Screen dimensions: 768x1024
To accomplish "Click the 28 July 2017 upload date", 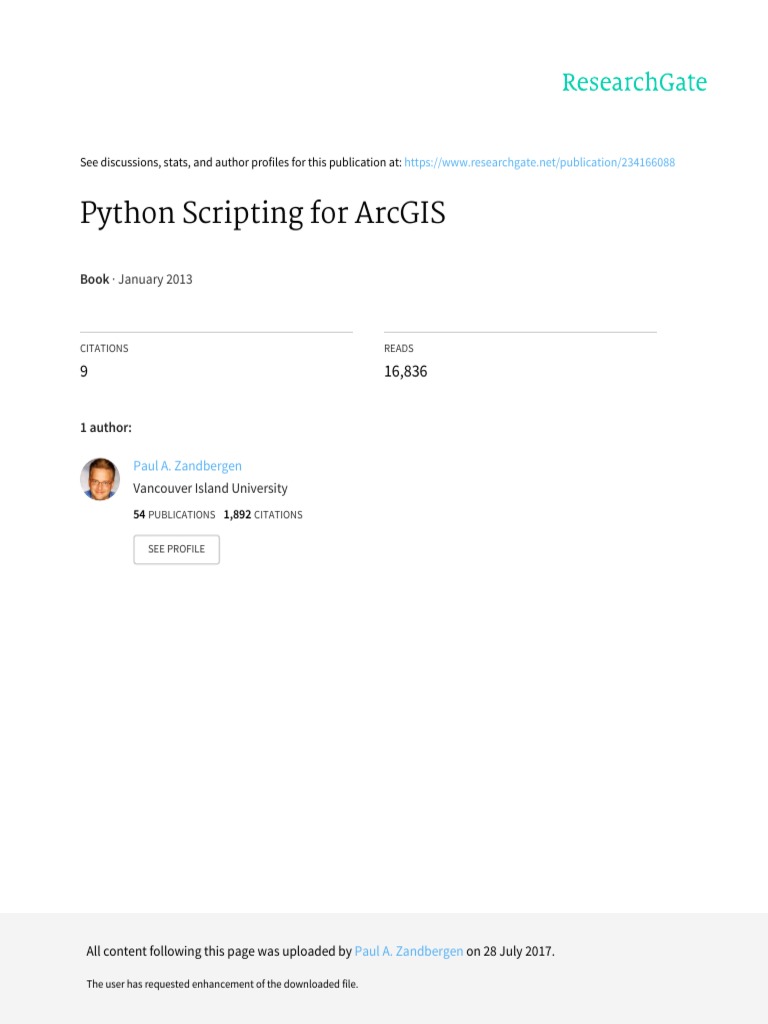I will (519, 952).
